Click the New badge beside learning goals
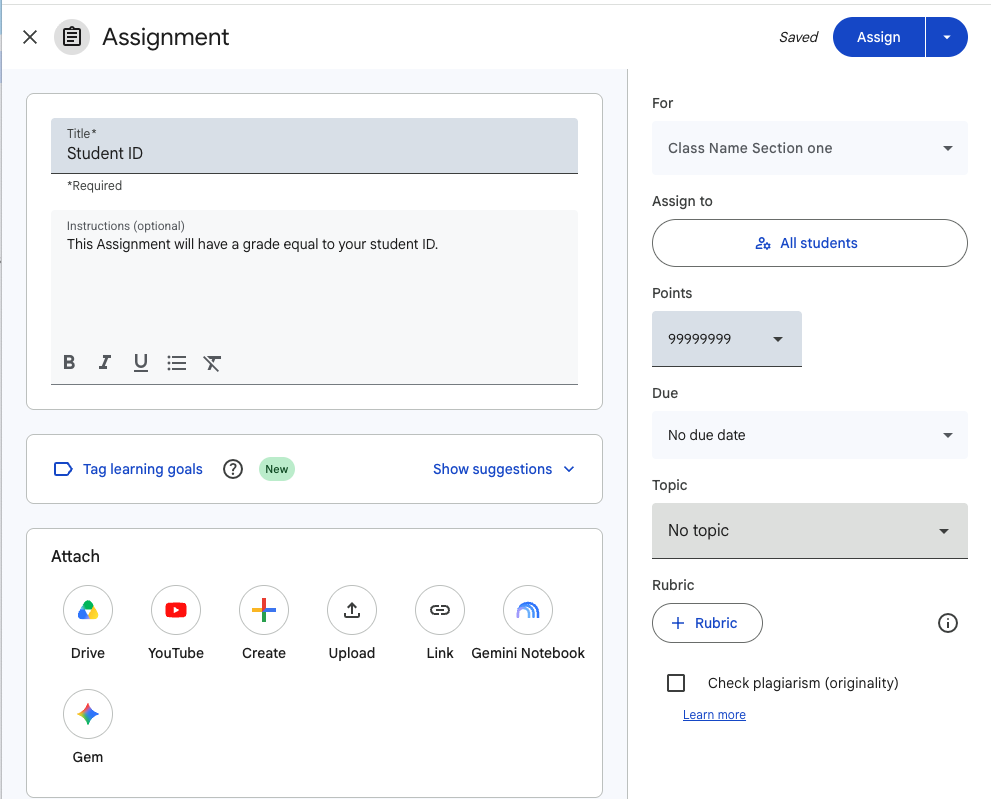The image size is (991, 799). [x=277, y=469]
